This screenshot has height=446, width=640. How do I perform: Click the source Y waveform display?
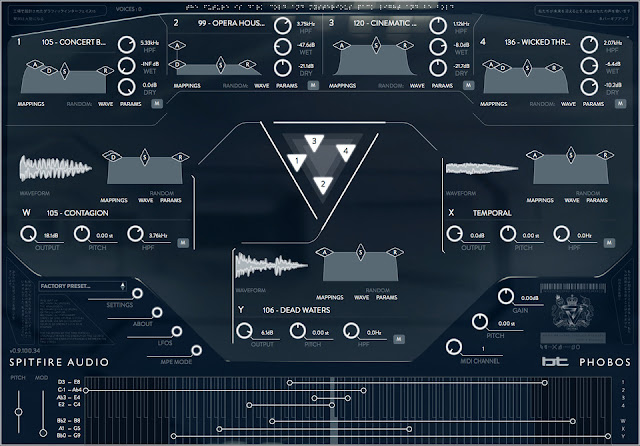(271, 265)
